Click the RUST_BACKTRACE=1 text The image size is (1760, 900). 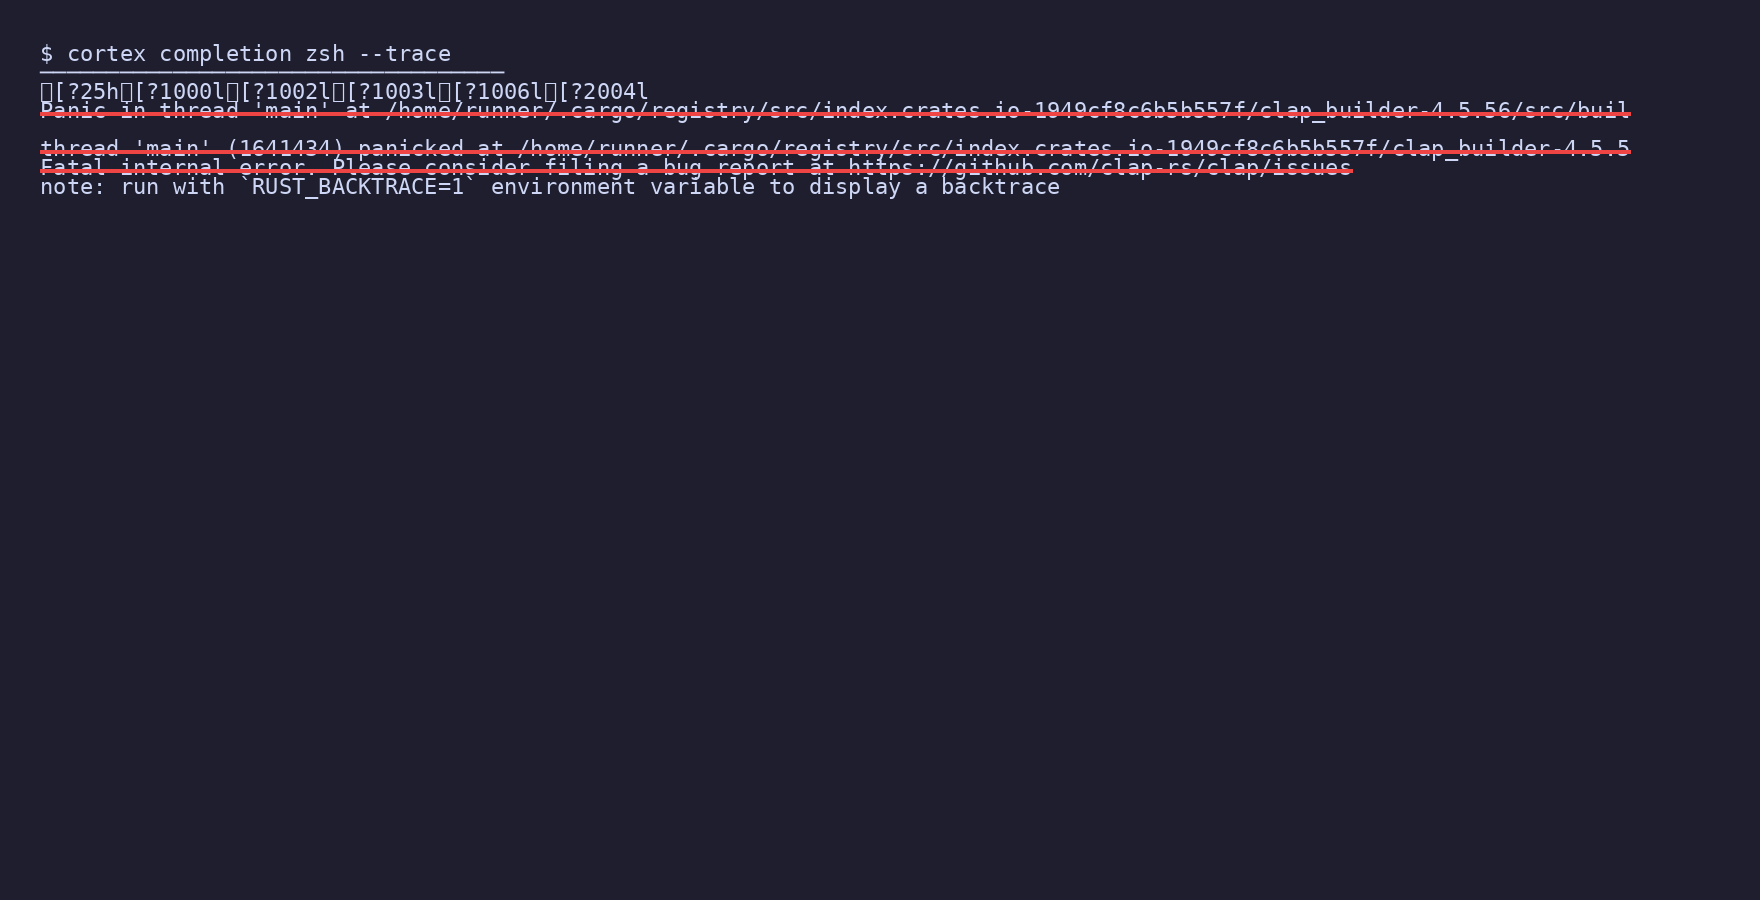pos(358,187)
